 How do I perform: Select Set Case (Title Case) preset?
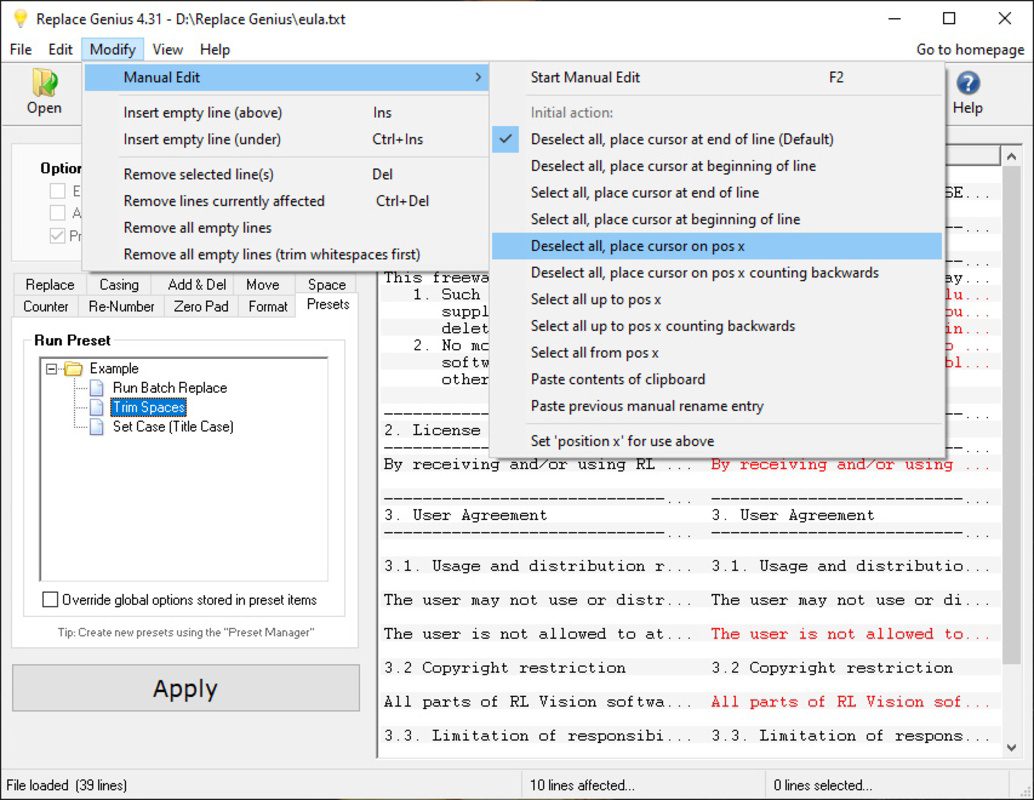[x=173, y=427]
